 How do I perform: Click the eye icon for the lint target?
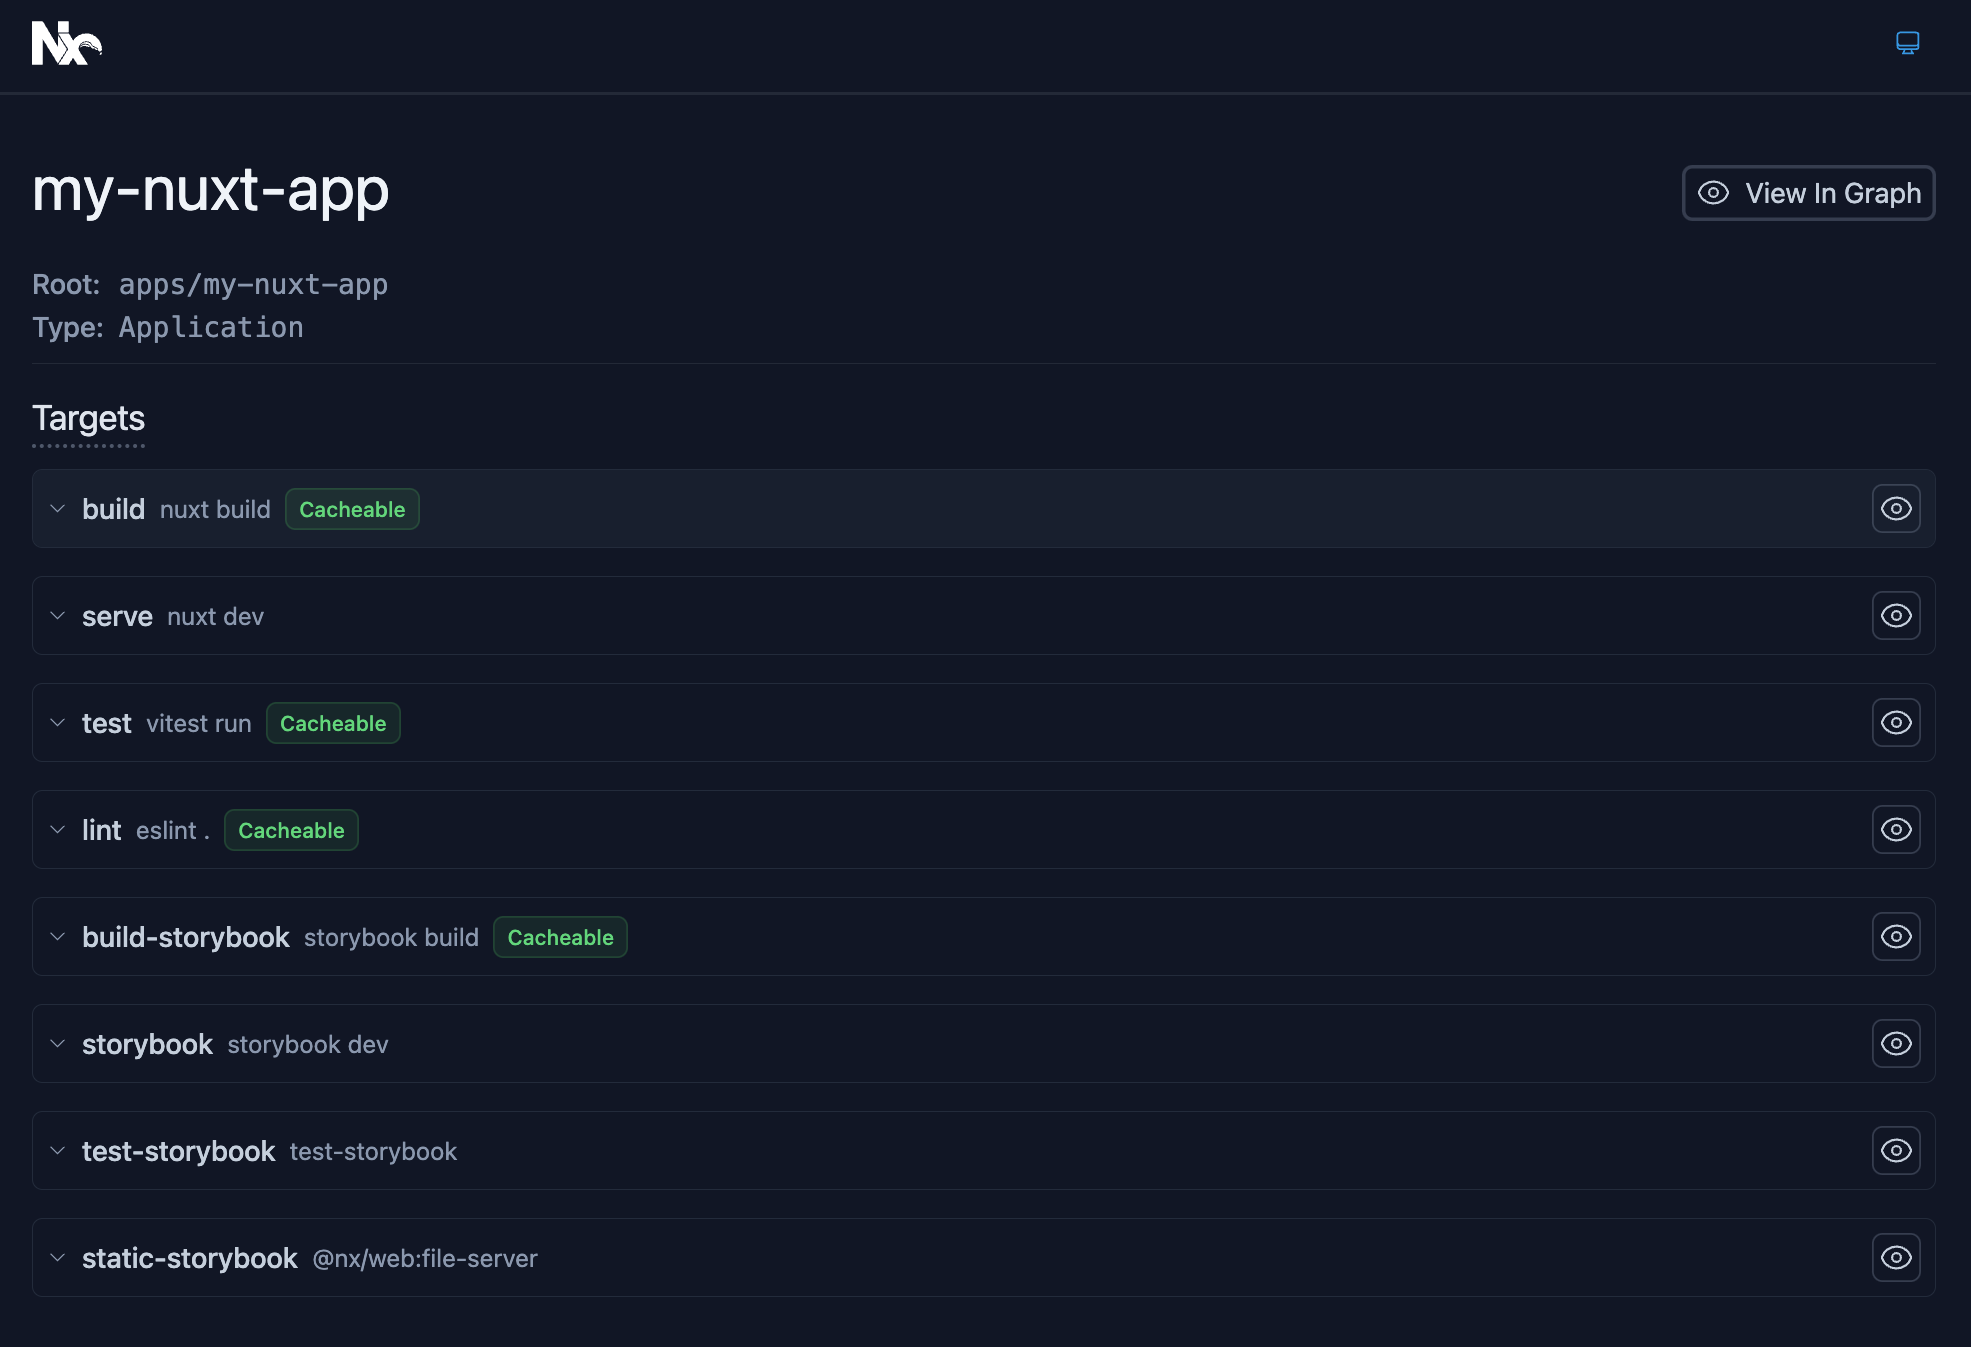1896,829
